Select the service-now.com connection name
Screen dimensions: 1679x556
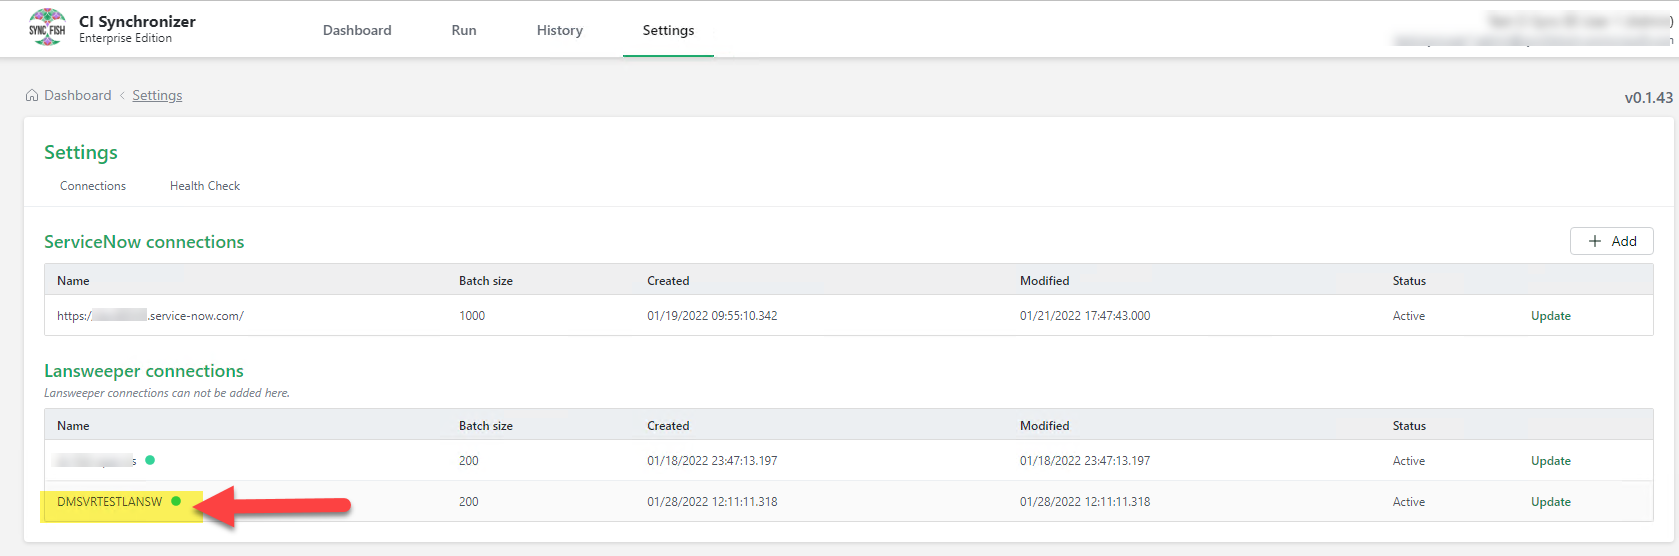click(150, 316)
